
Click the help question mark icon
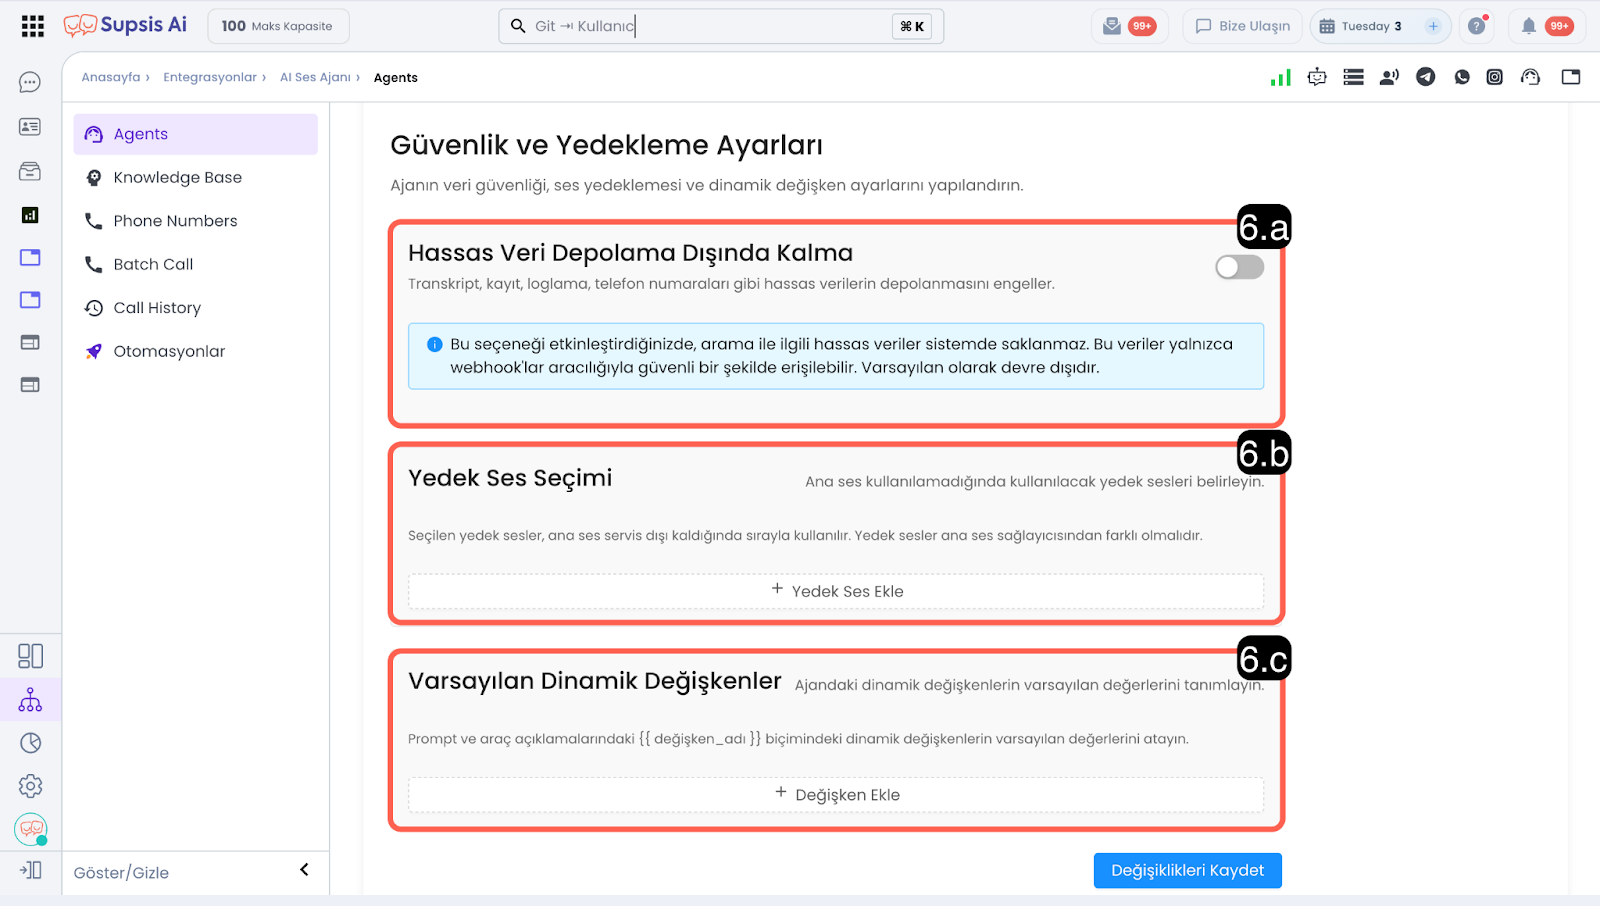tap(1476, 26)
